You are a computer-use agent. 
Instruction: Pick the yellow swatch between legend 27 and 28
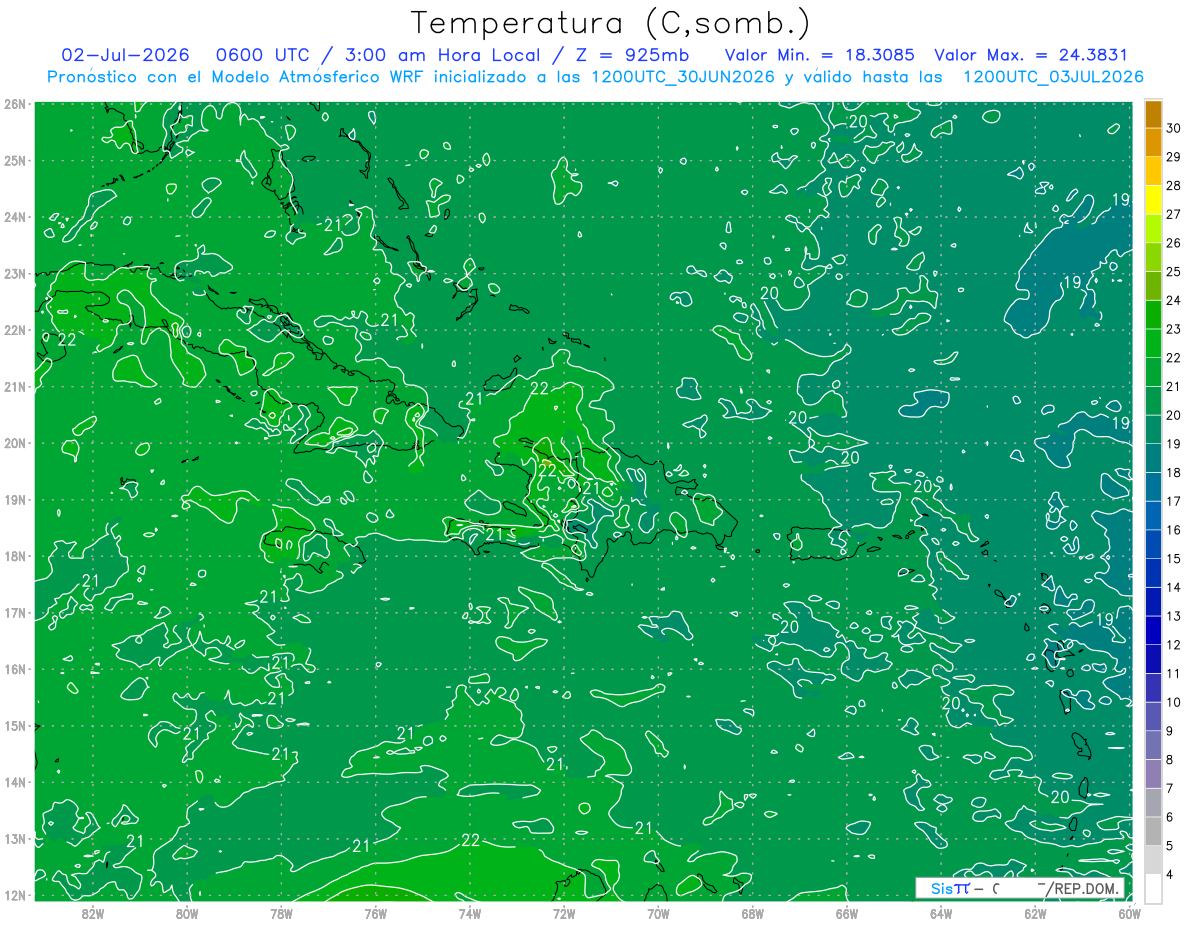click(x=1153, y=200)
